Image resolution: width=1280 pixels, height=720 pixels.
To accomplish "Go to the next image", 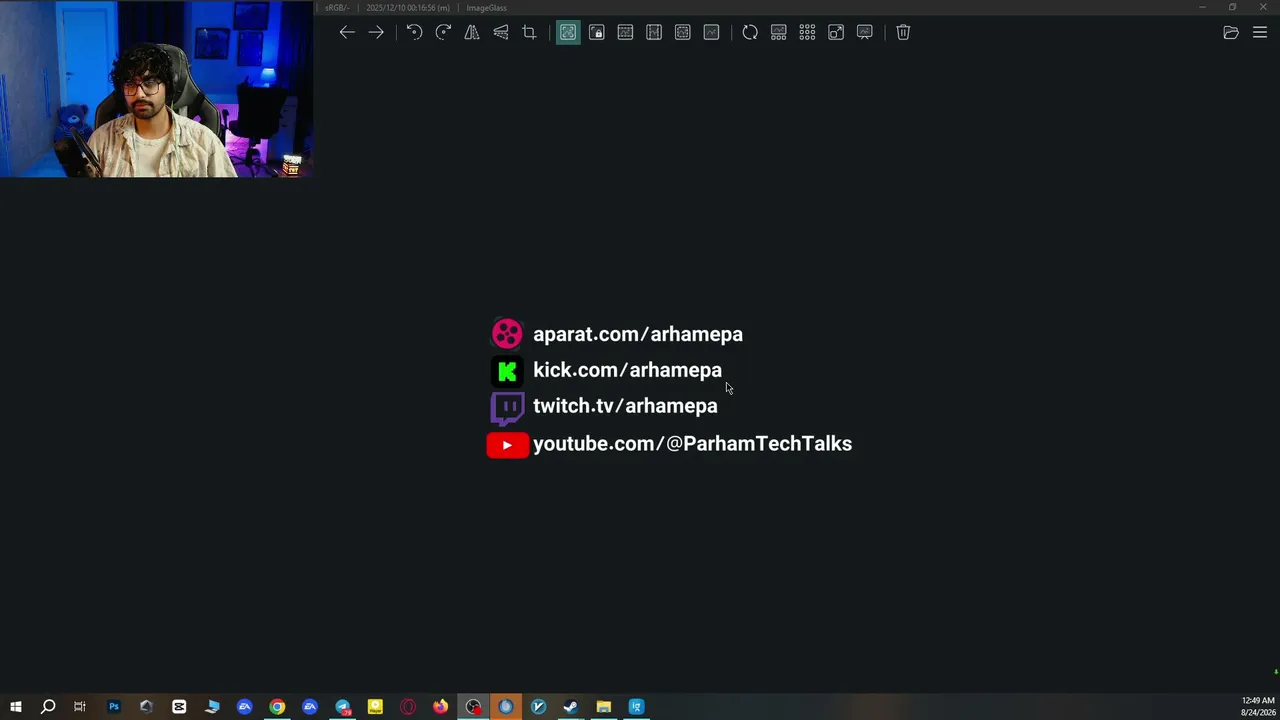I will pos(376,32).
